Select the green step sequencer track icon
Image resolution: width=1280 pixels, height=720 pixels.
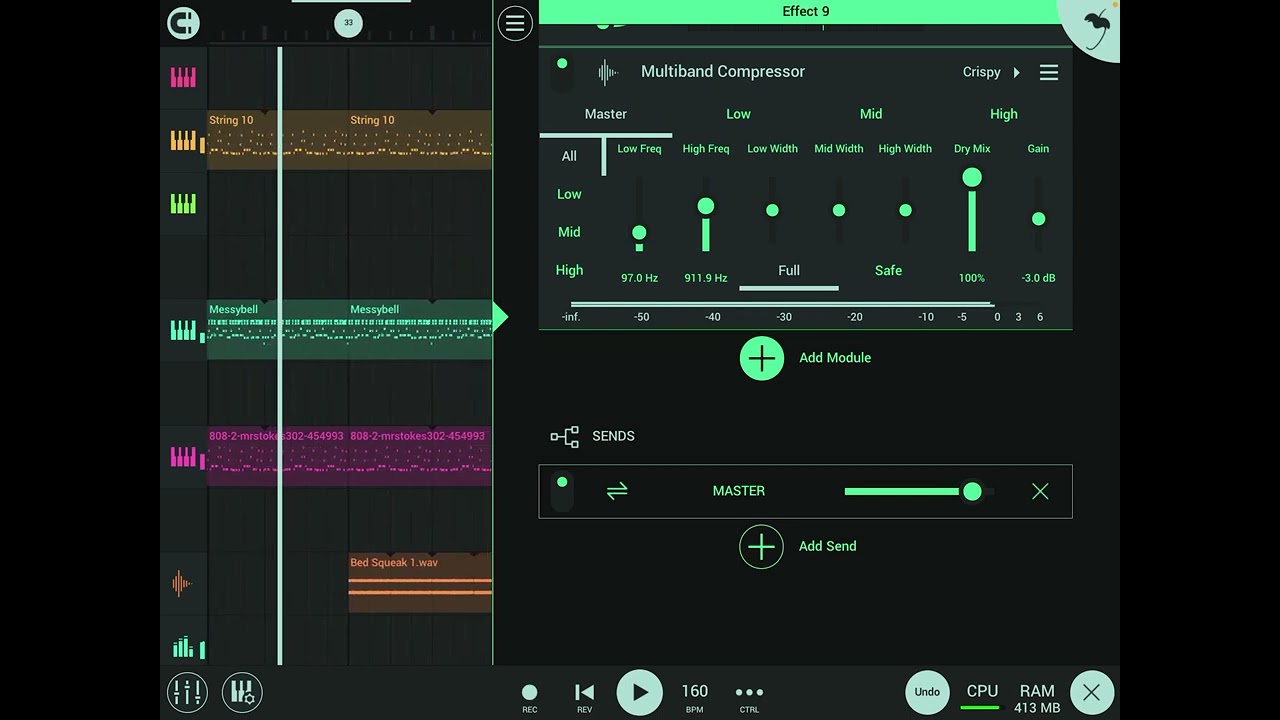tap(184, 647)
